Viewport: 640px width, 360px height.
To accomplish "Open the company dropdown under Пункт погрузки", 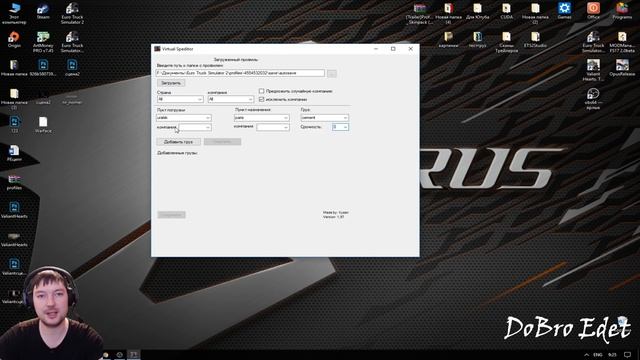I will click(195, 127).
